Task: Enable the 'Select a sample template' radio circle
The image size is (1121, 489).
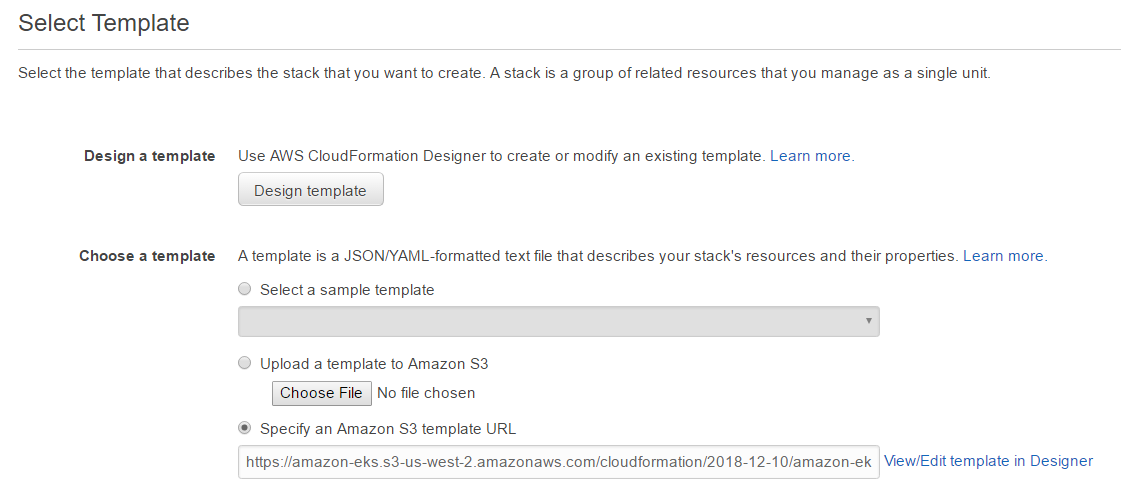Action: [245, 290]
